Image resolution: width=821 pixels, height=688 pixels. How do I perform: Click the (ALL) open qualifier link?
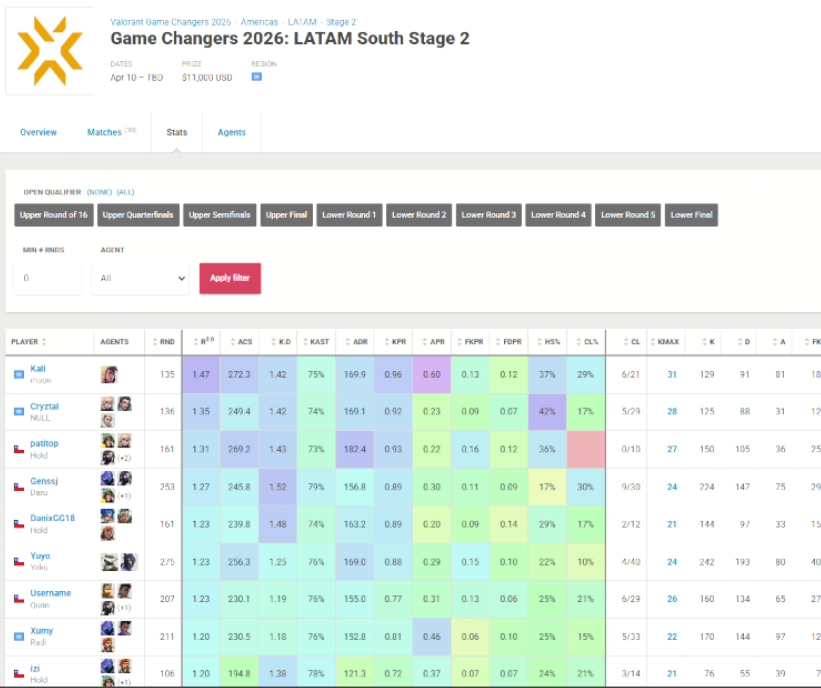click(125, 192)
